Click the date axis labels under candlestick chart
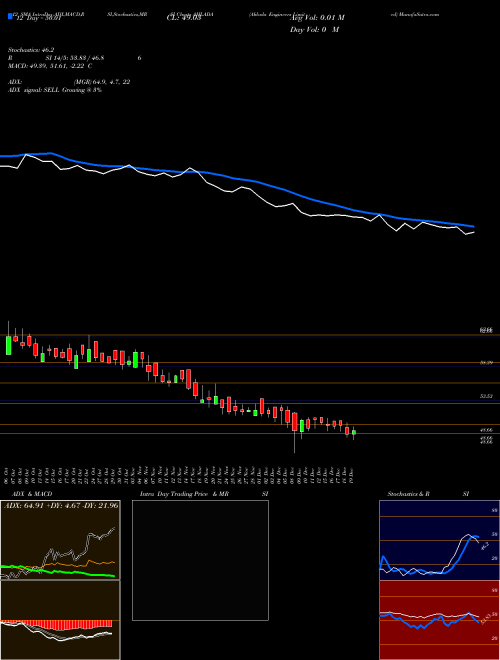Image resolution: width=500 pixels, height=660 pixels. tap(180, 476)
